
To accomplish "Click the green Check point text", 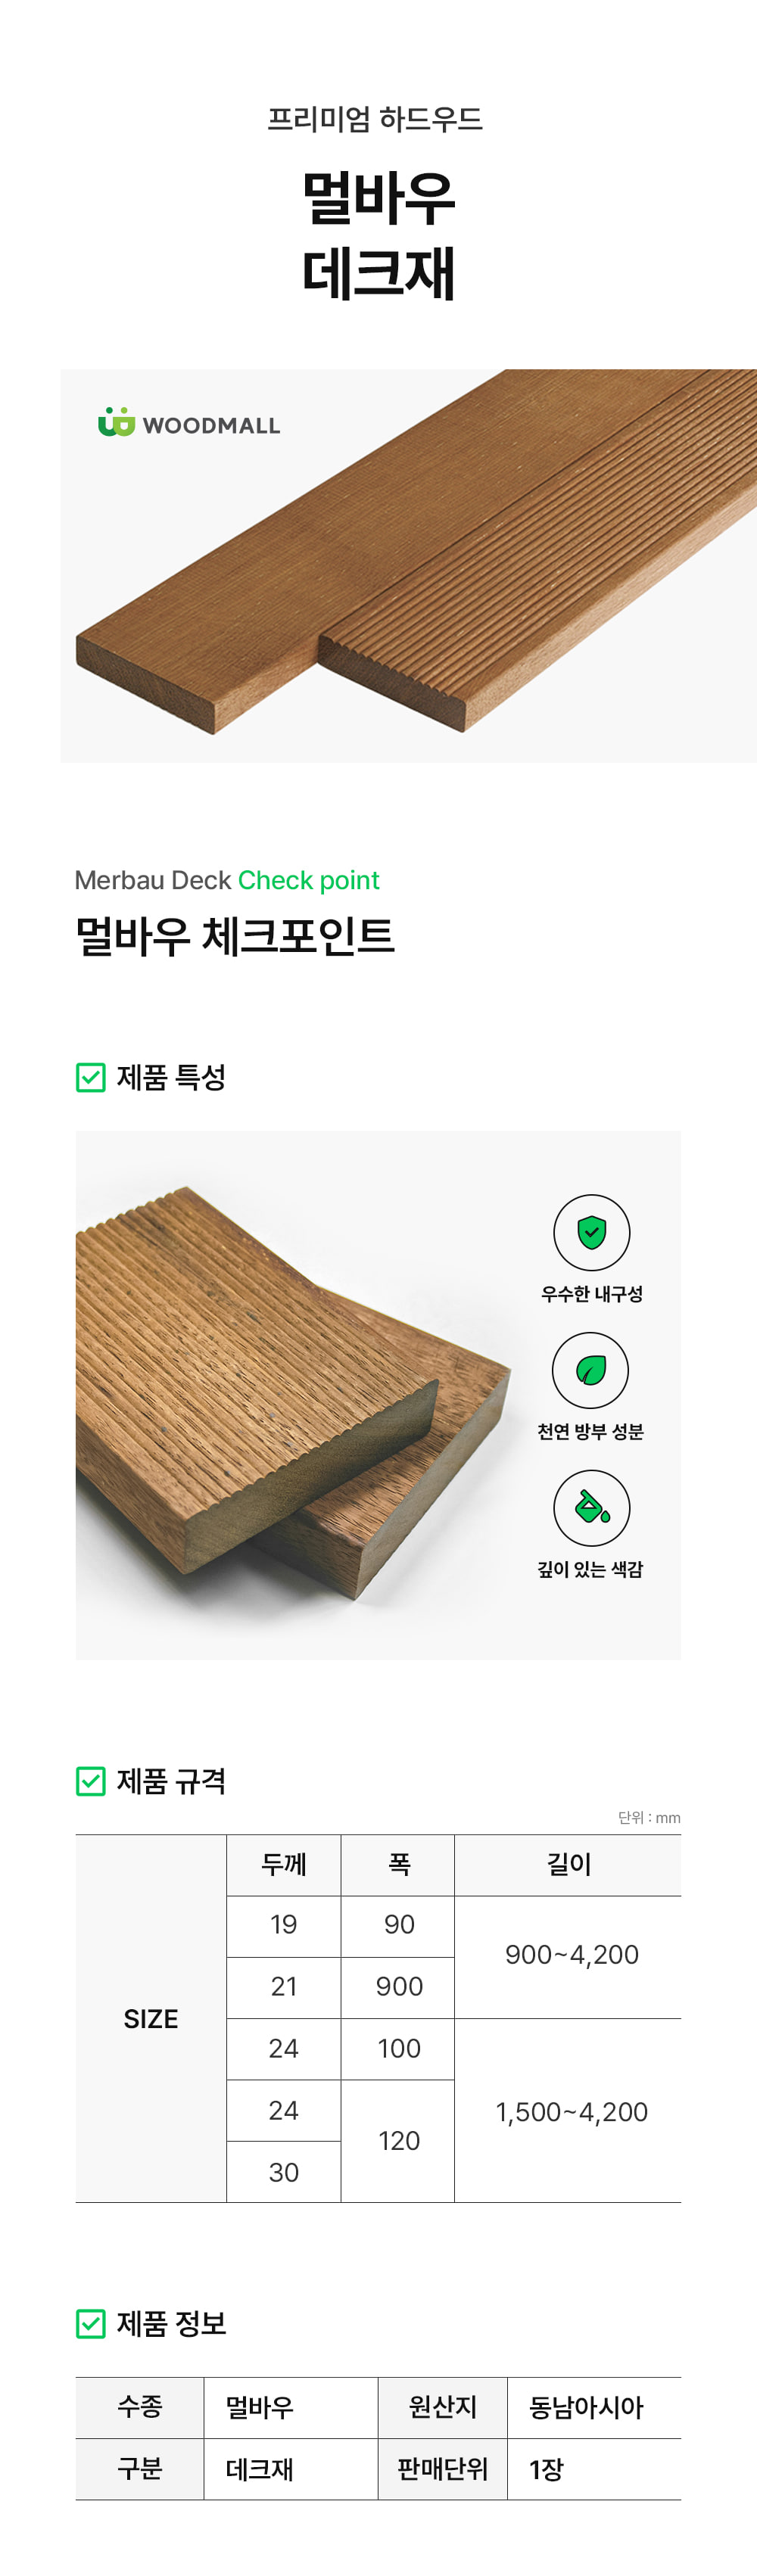I will 308,880.
